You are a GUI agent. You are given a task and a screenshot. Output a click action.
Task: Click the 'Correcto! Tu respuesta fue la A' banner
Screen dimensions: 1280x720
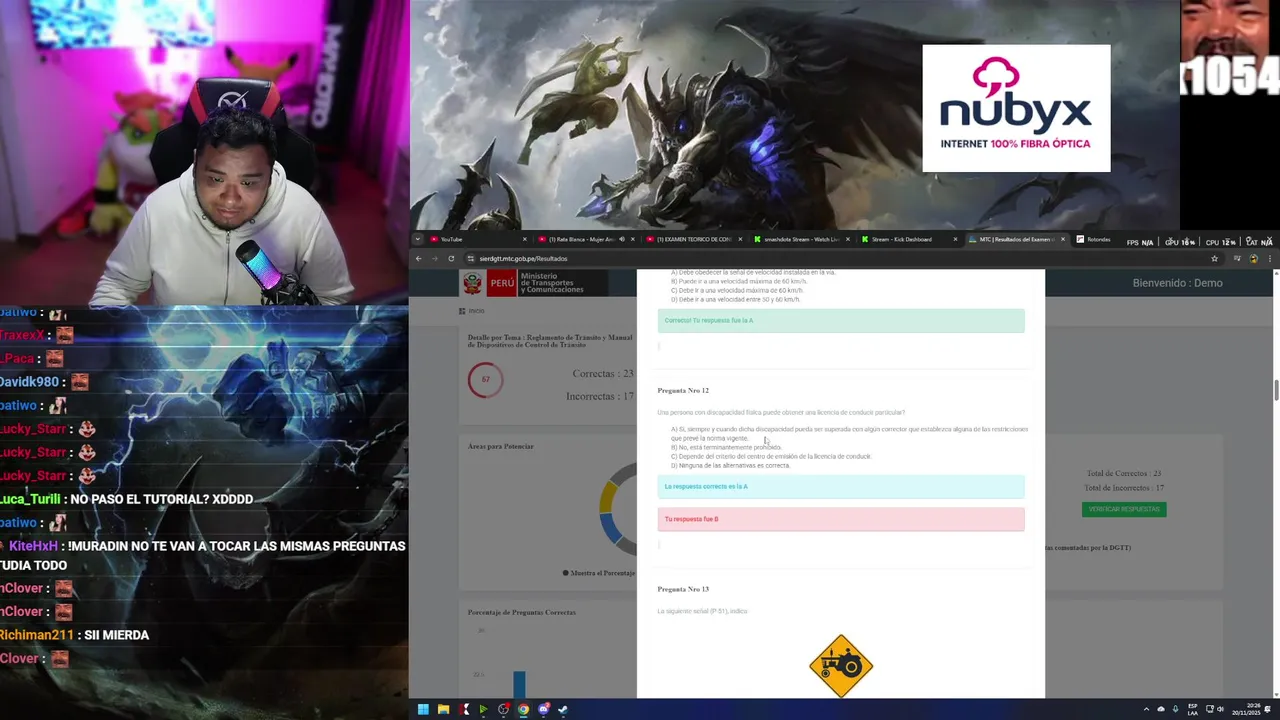(x=841, y=320)
